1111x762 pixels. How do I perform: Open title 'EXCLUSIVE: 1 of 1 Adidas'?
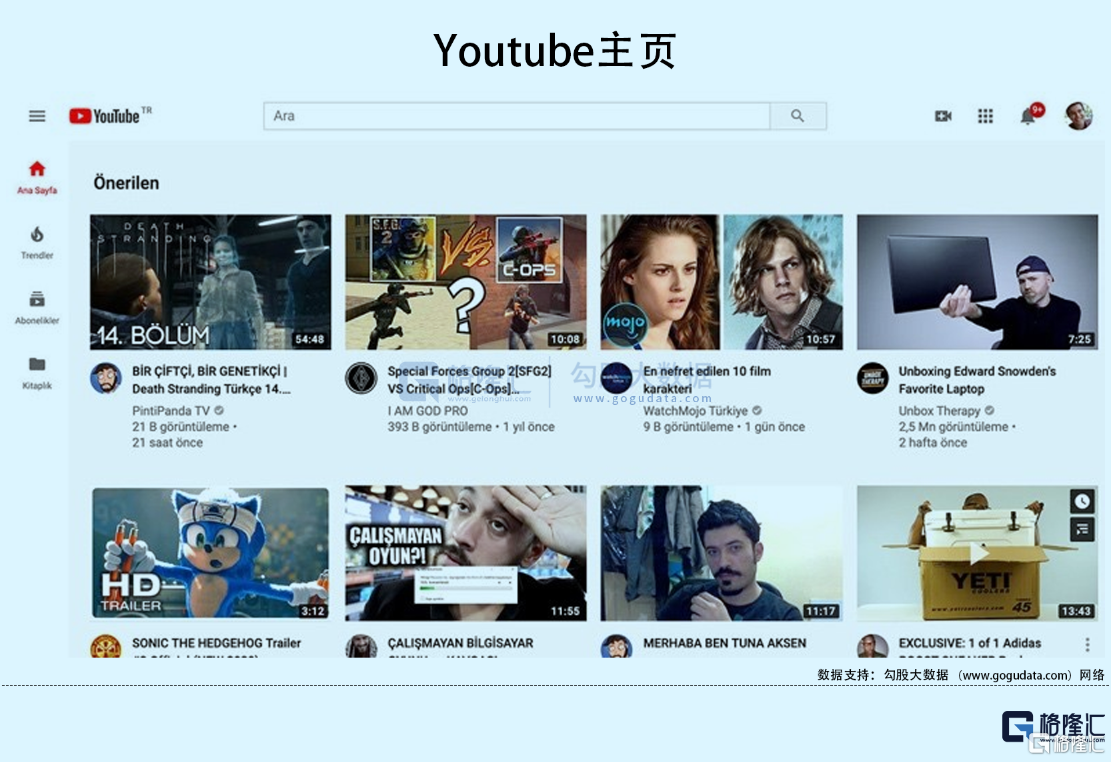click(x=970, y=643)
